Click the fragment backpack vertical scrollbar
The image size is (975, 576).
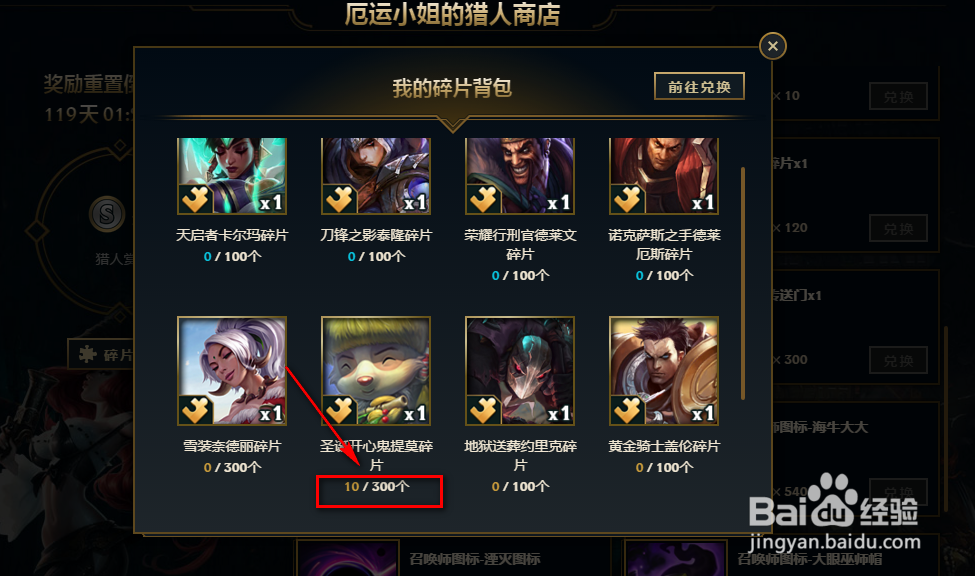point(743,283)
